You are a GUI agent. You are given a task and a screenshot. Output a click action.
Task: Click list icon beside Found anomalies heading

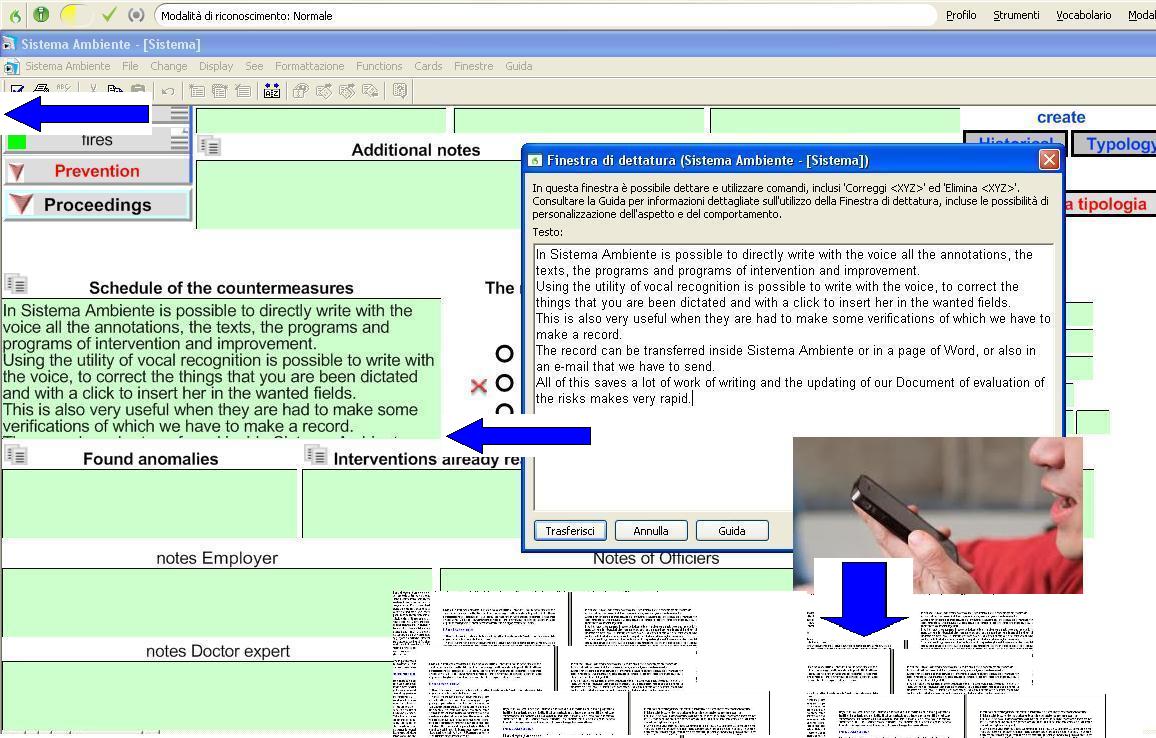16,455
